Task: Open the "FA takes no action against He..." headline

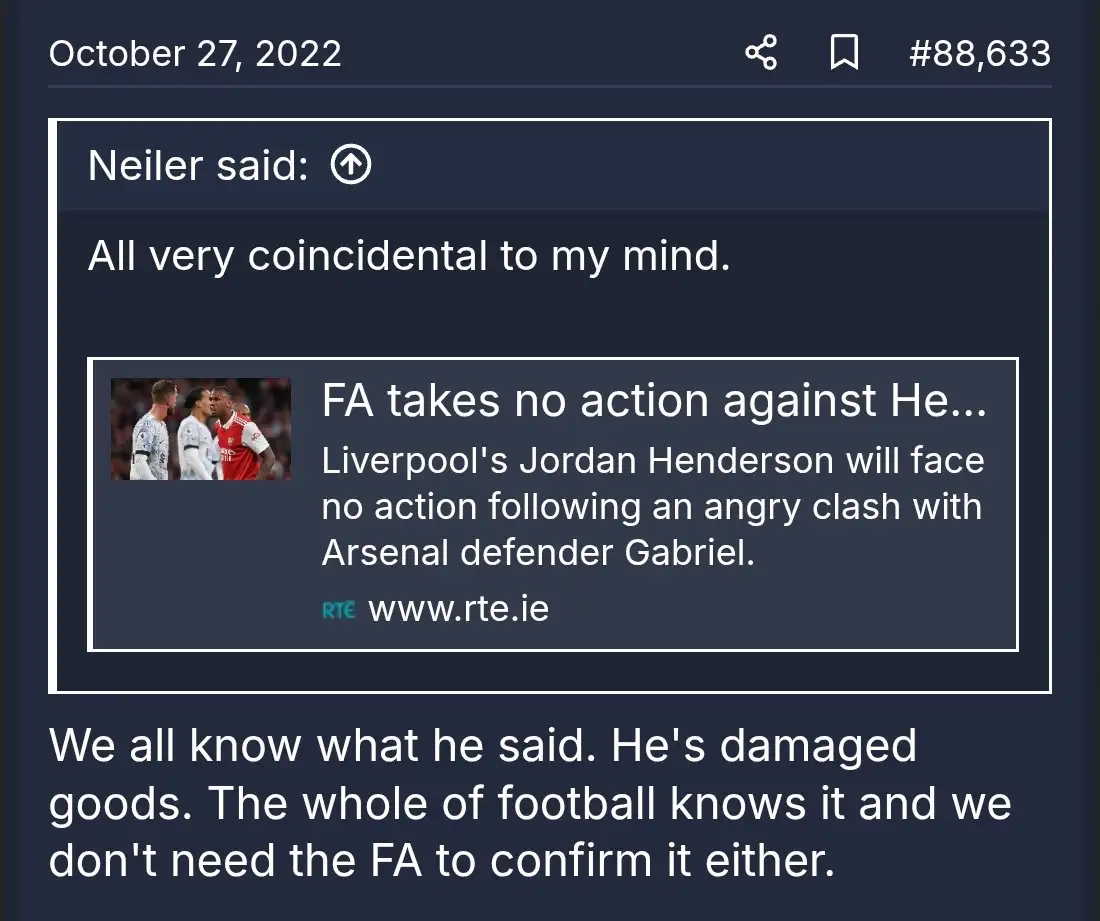Action: (654, 402)
